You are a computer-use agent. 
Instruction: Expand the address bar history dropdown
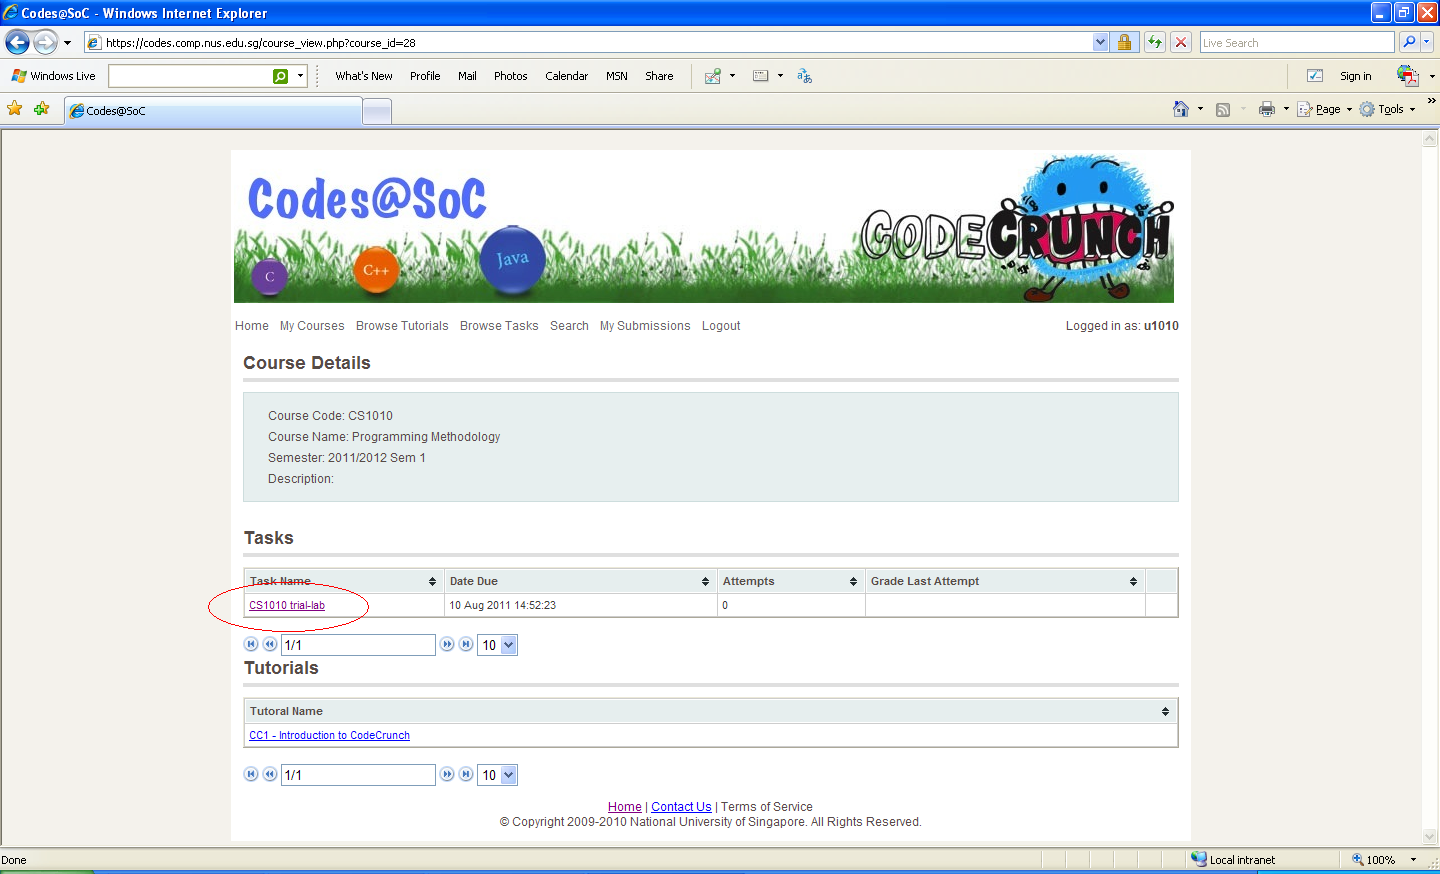1101,42
